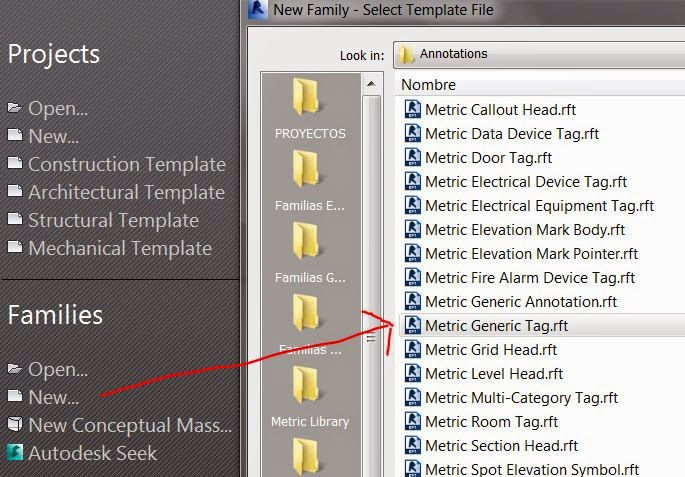The image size is (685, 477).
Task: Click the Metric Callout Head.rft file icon
Action: point(412,109)
